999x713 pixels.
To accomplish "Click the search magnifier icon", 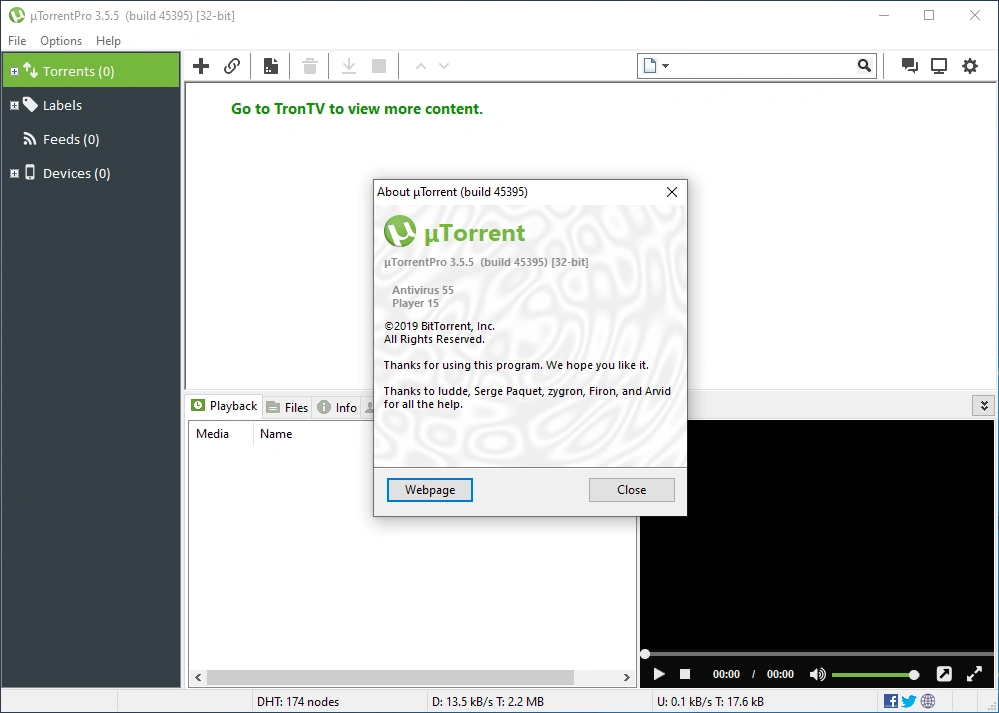I will point(864,66).
